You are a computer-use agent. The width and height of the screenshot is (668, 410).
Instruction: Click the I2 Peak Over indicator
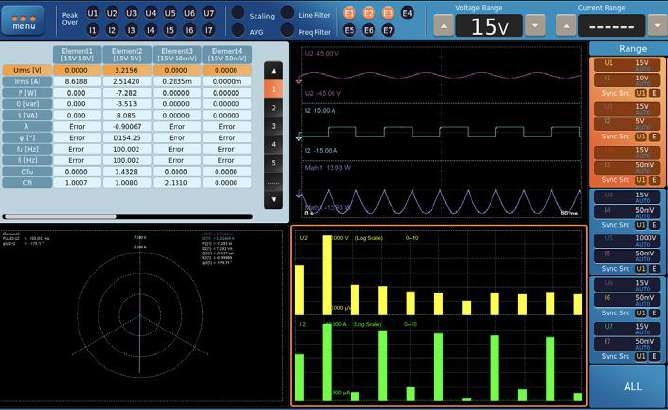pos(112,30)
